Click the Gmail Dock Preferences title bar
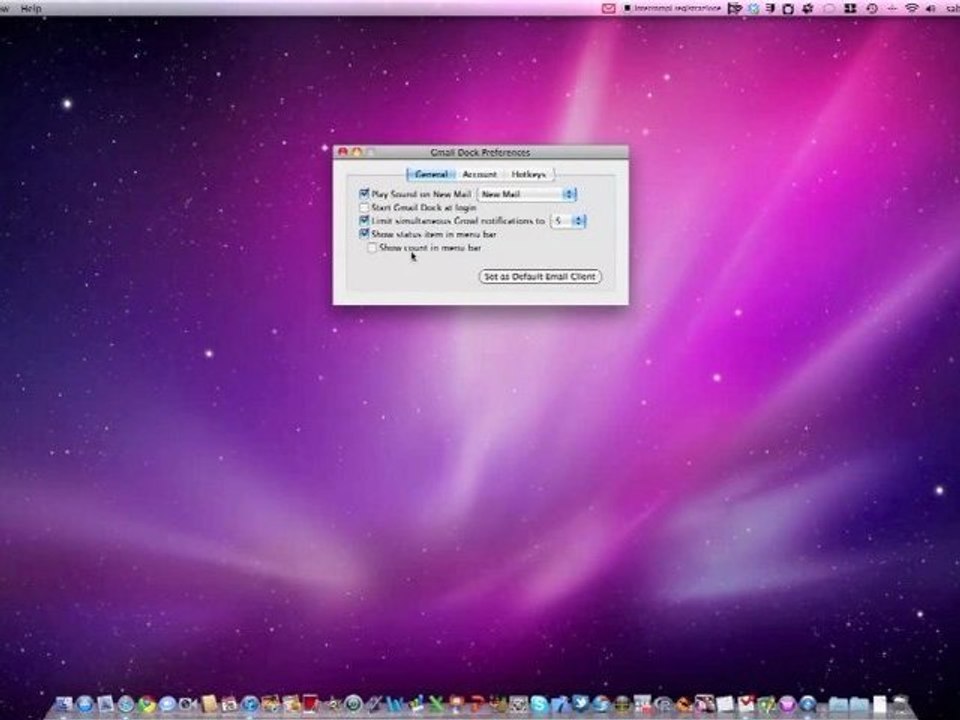 pos(480,152)
